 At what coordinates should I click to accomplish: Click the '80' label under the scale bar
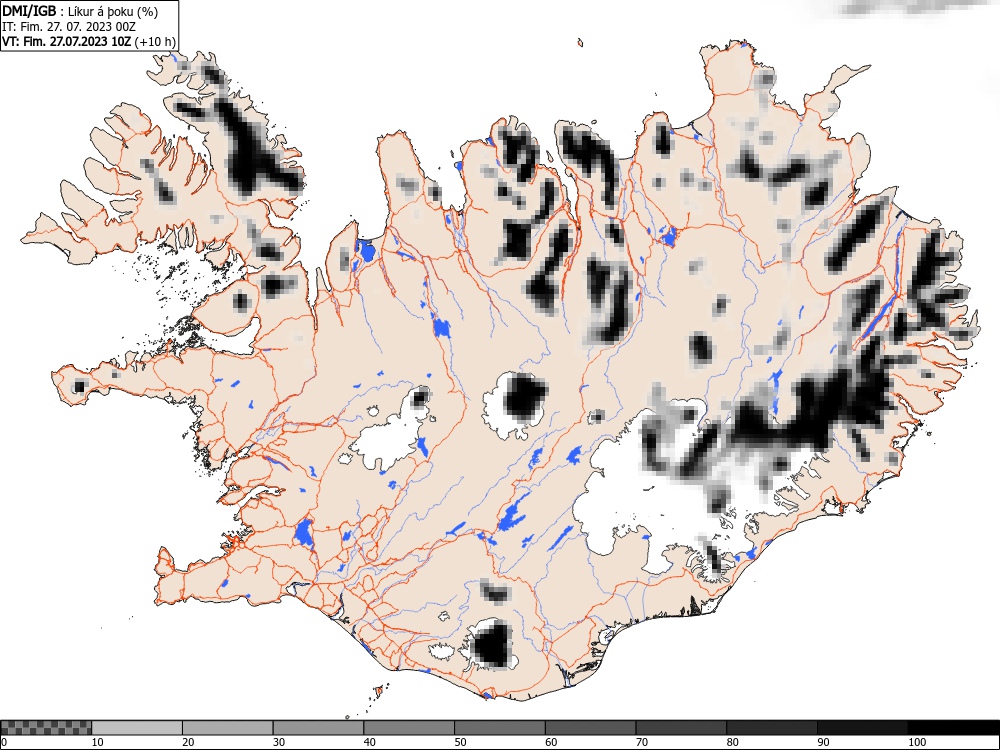coord(732,742)
